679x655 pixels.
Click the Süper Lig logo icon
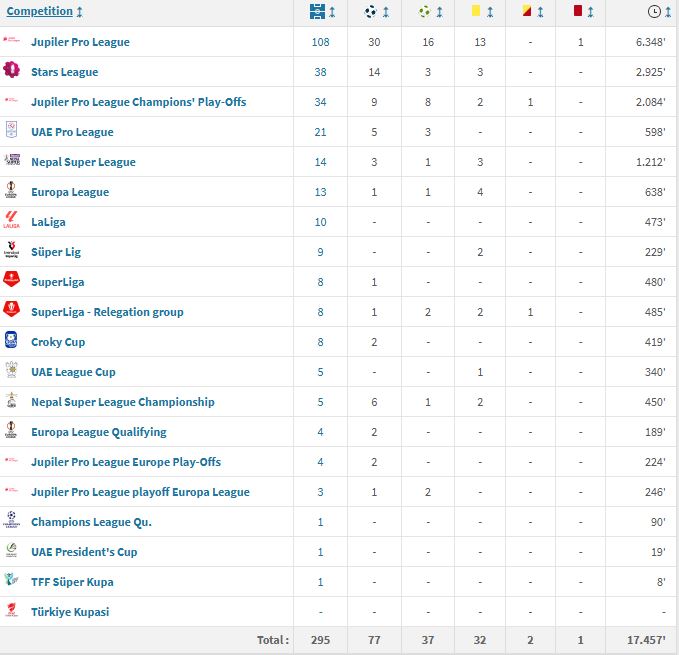11,249
